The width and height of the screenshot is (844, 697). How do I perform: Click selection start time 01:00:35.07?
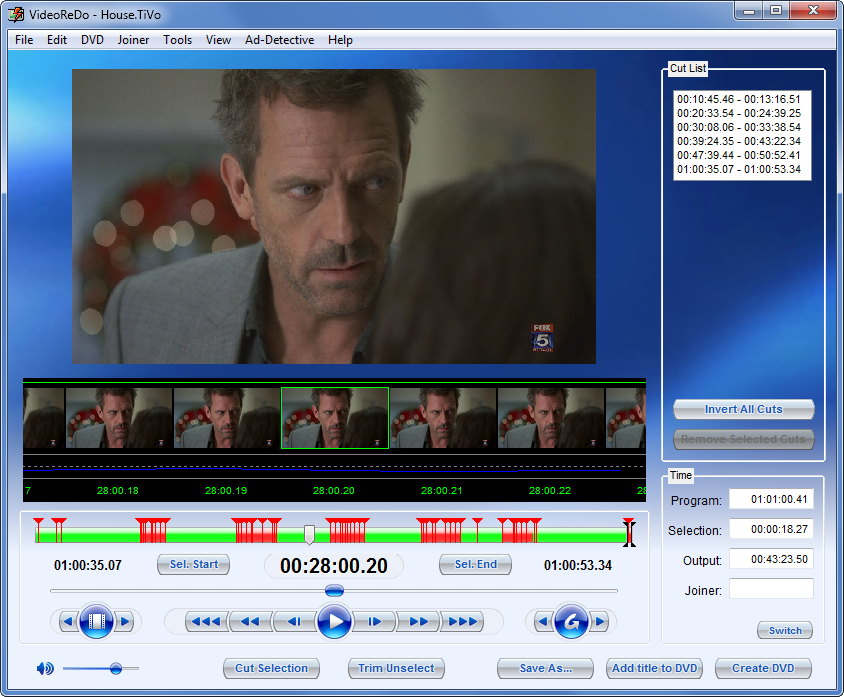point(88,565)
